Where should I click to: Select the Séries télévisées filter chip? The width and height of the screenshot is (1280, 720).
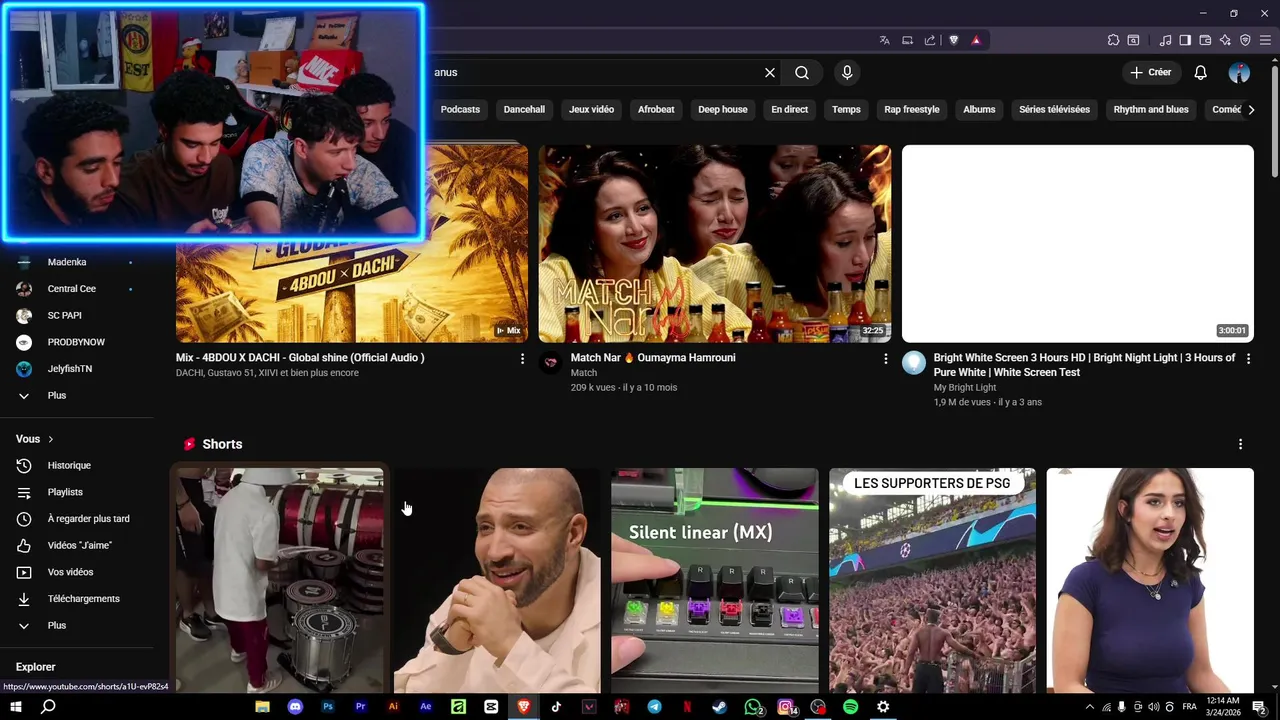coord(1054,109)
